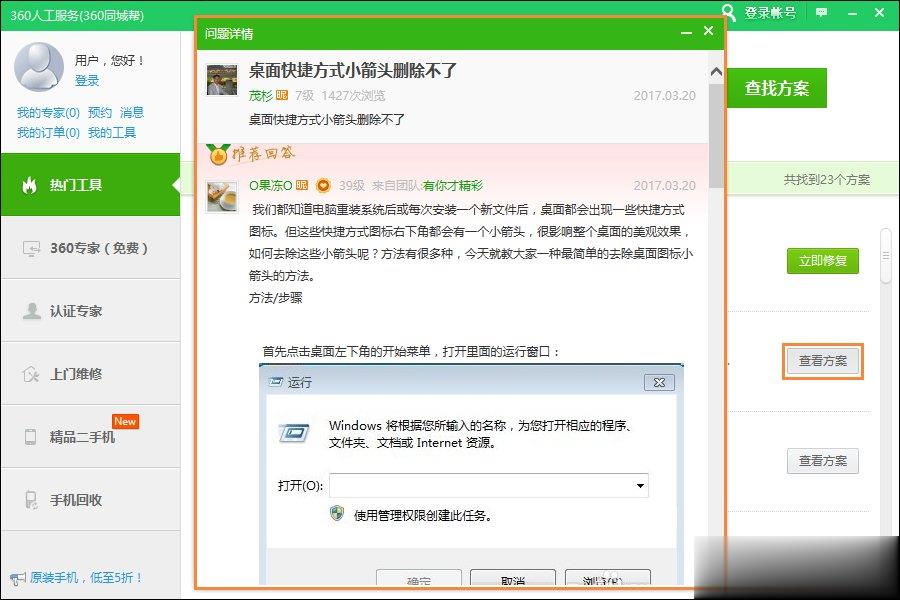Image resolution: width=900 pixels, height=600 pixels.
Task: Minimize the 问题详情 dialog
Action: click(x=686, y=33)
